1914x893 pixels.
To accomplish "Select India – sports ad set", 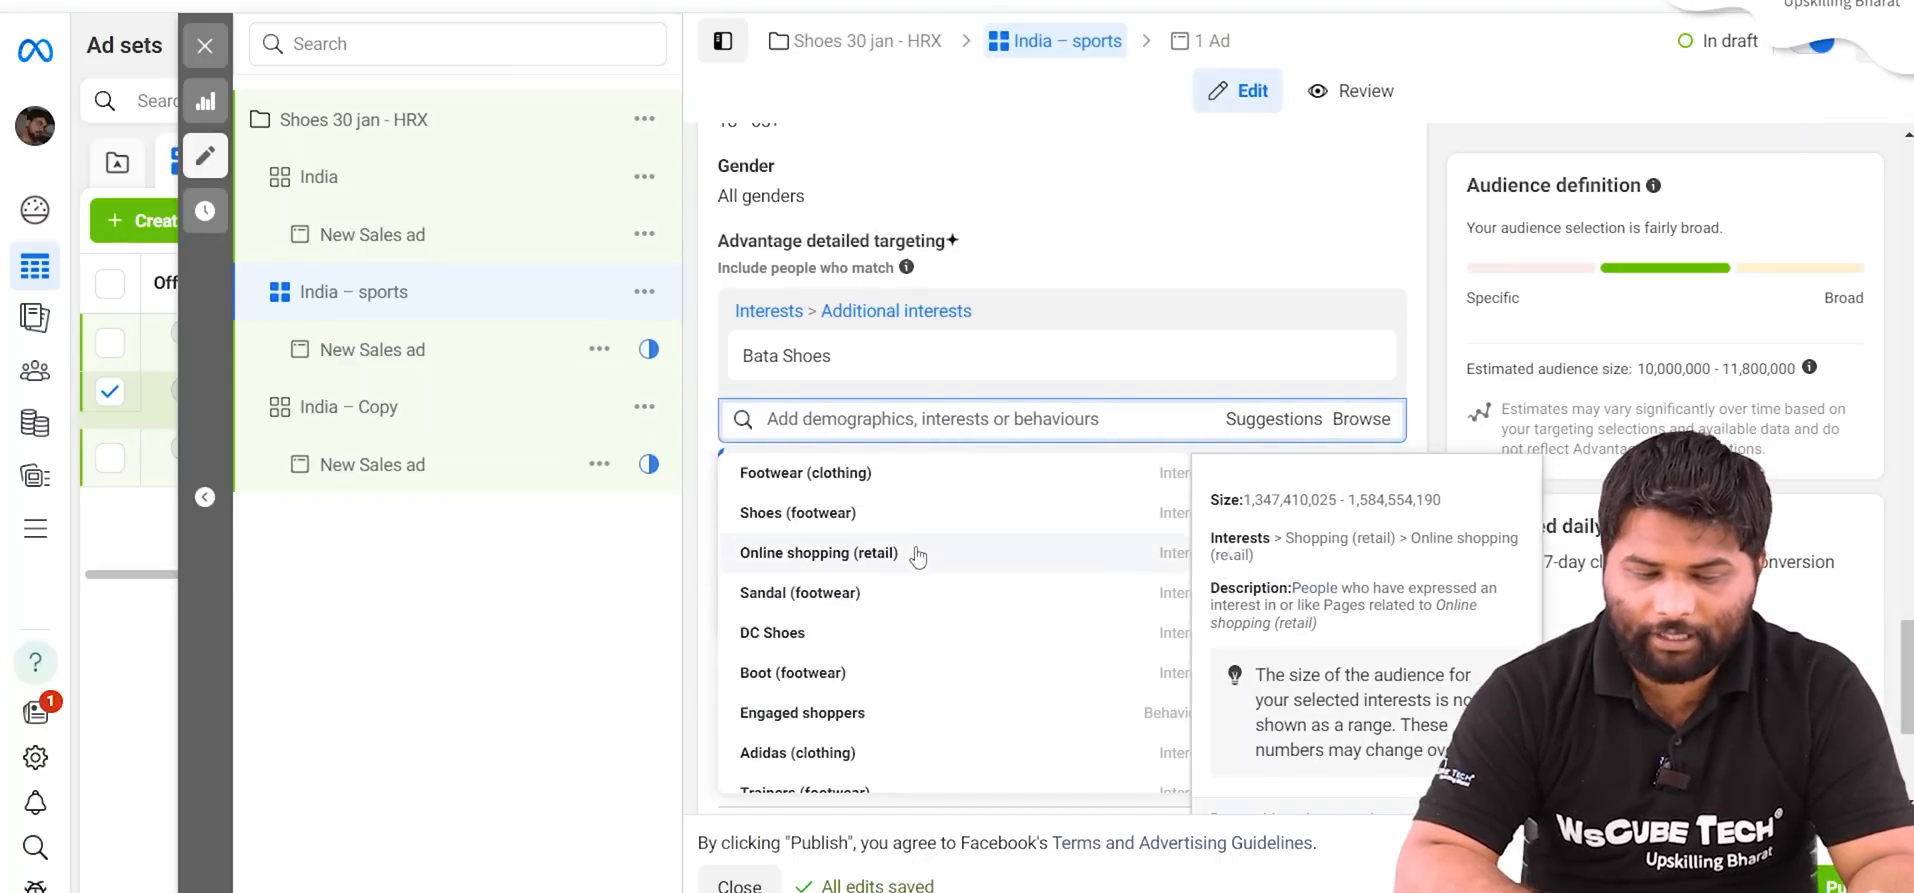I will pos(354,292).
